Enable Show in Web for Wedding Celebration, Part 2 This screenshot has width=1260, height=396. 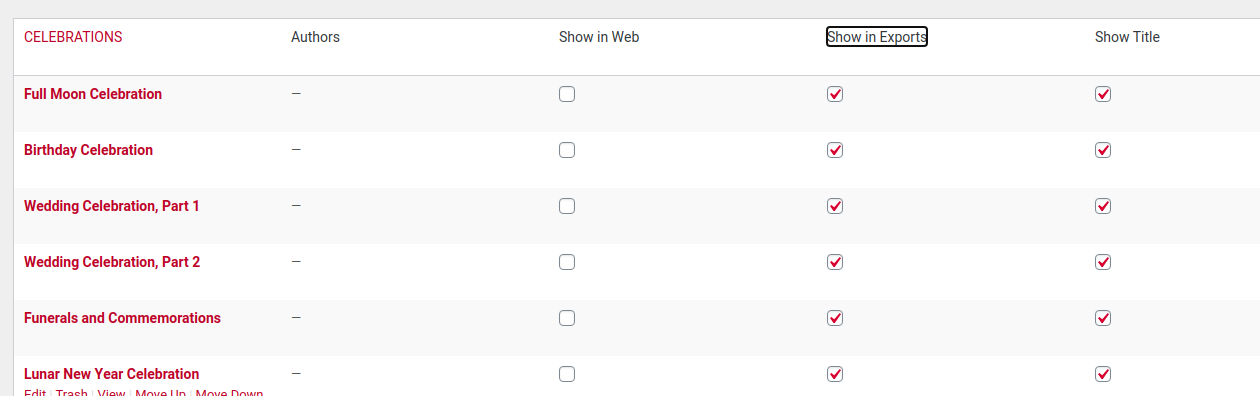567,262
